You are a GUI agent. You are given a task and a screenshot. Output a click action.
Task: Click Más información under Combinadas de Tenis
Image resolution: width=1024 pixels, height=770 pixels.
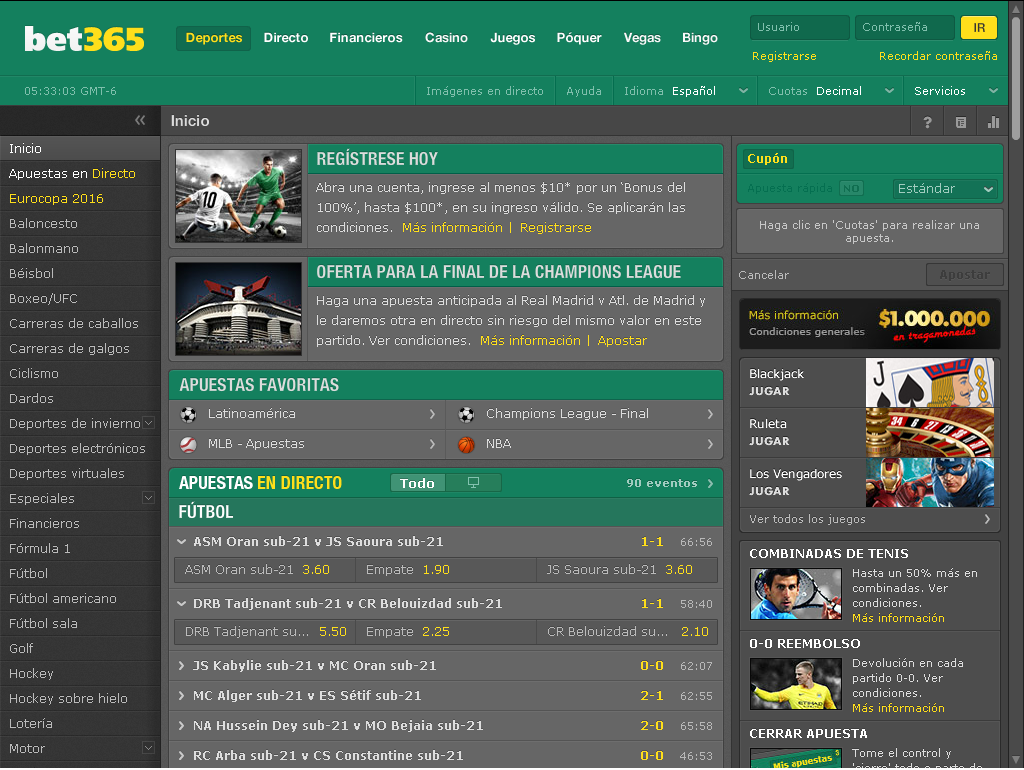pyautogui.click(x=898, y=618)
